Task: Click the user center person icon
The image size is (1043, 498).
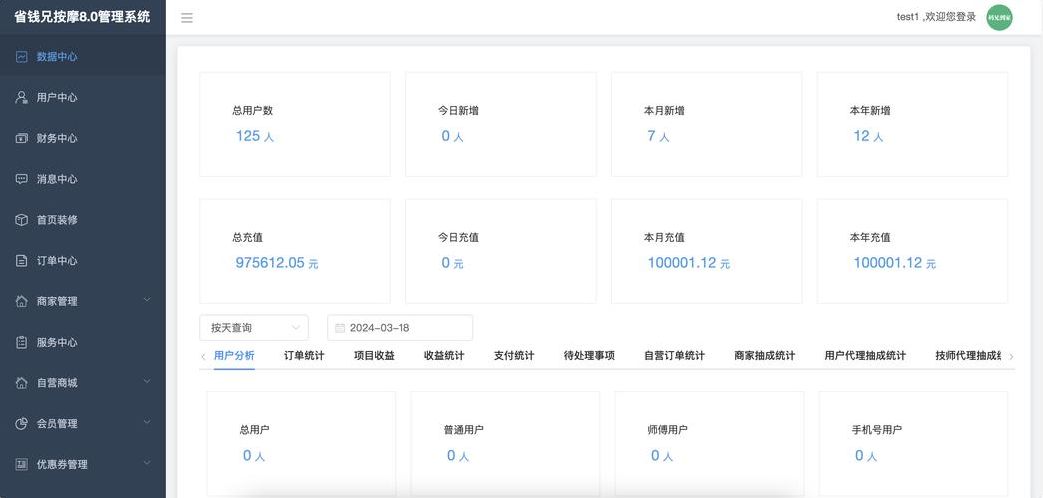Action: pyautogui.click(x=21, y=98)
